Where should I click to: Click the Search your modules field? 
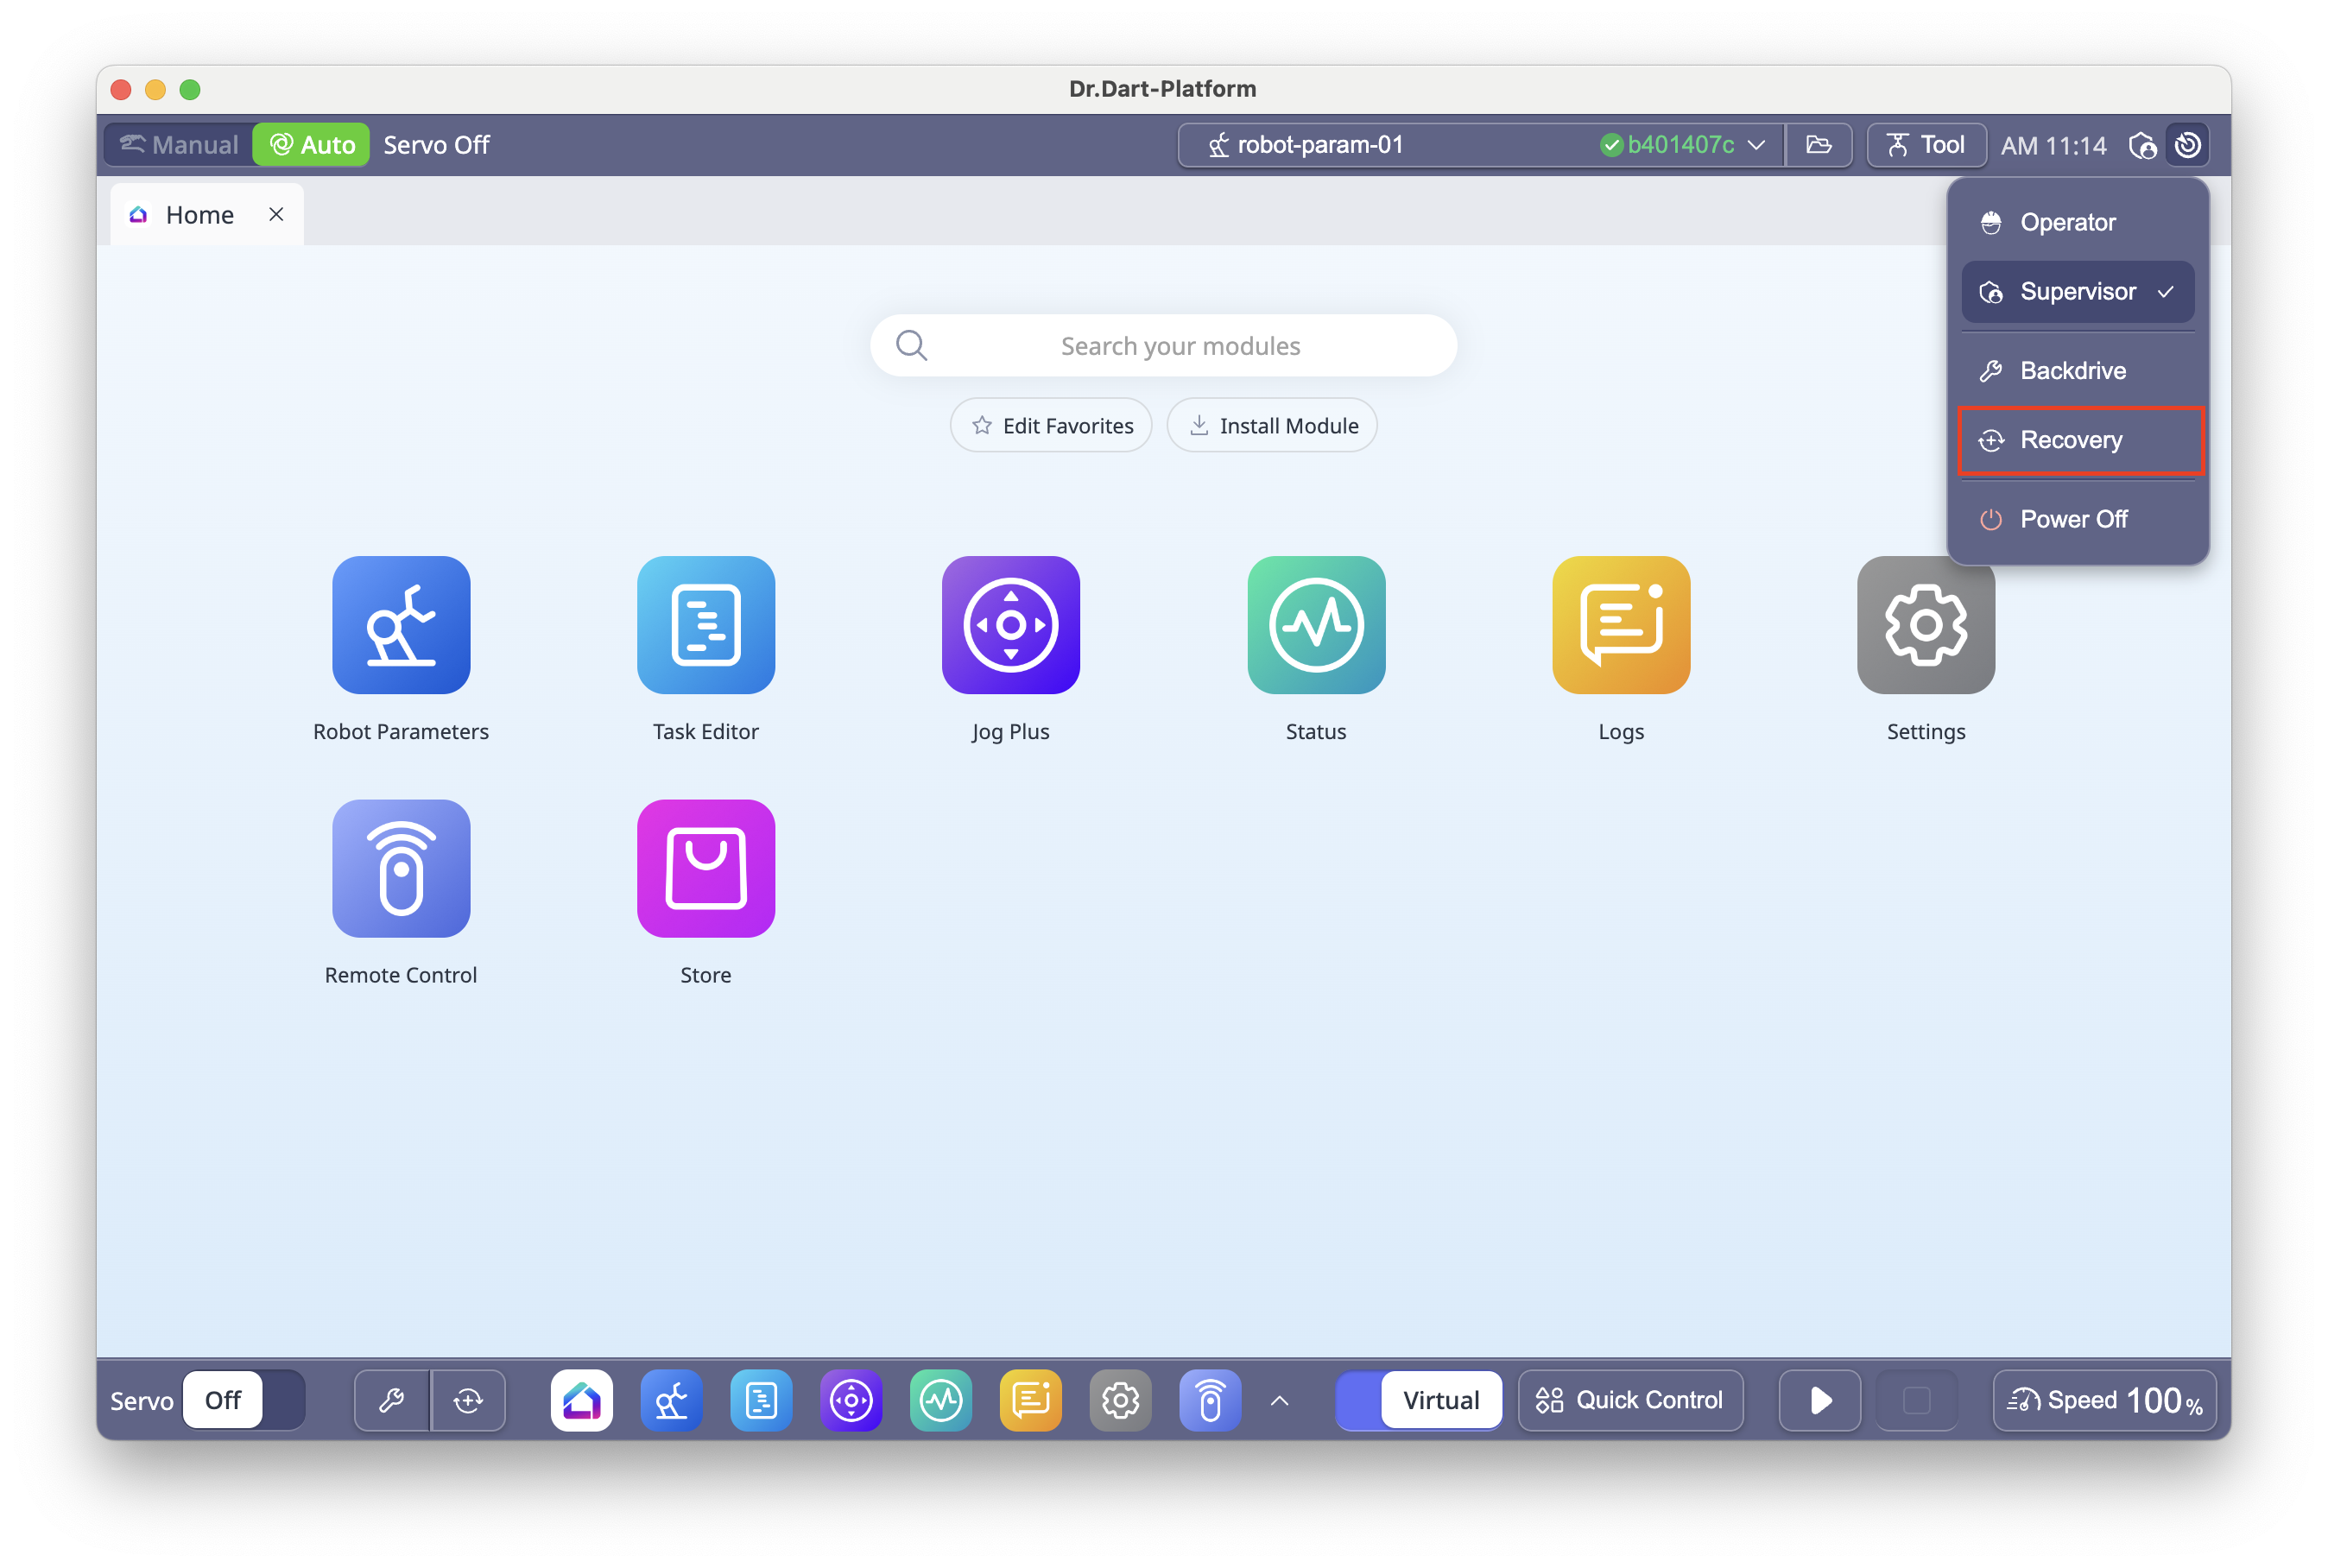[x=1163, y=346]
